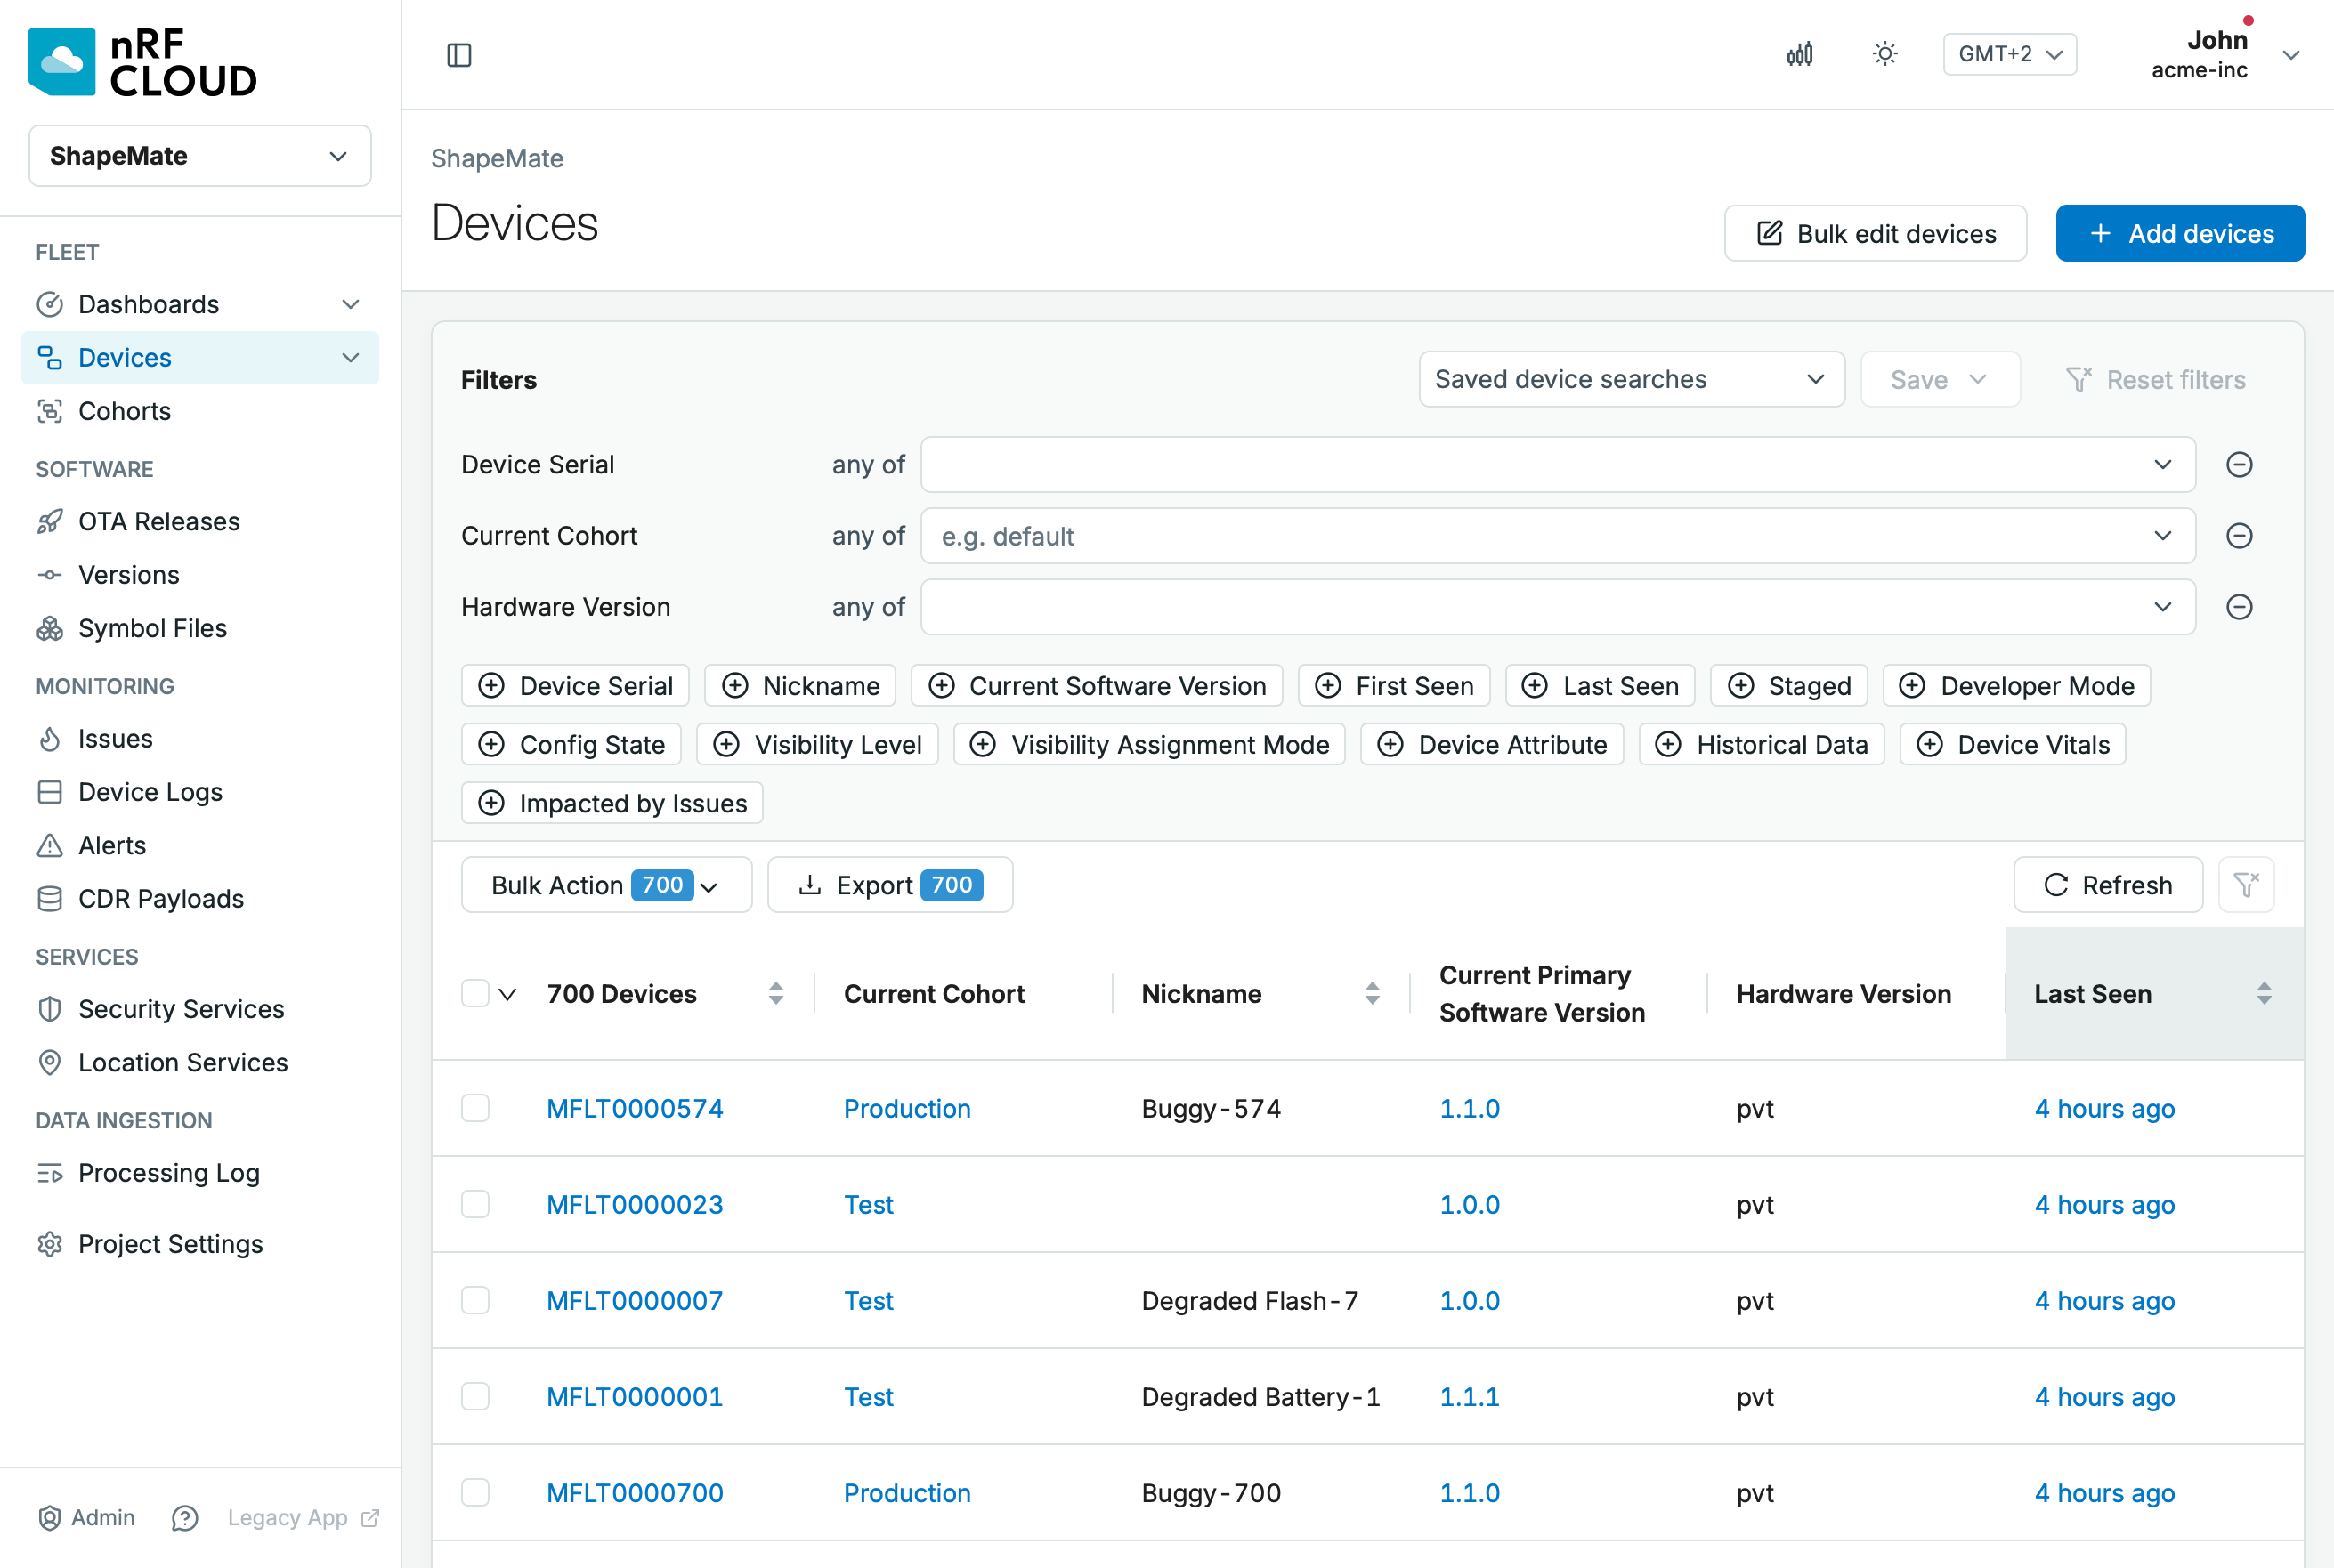Select the MFLT0000700 row checkbox
Image resolution: width=2334 pixels, height=1568 pixels.
click(475, 1493)
